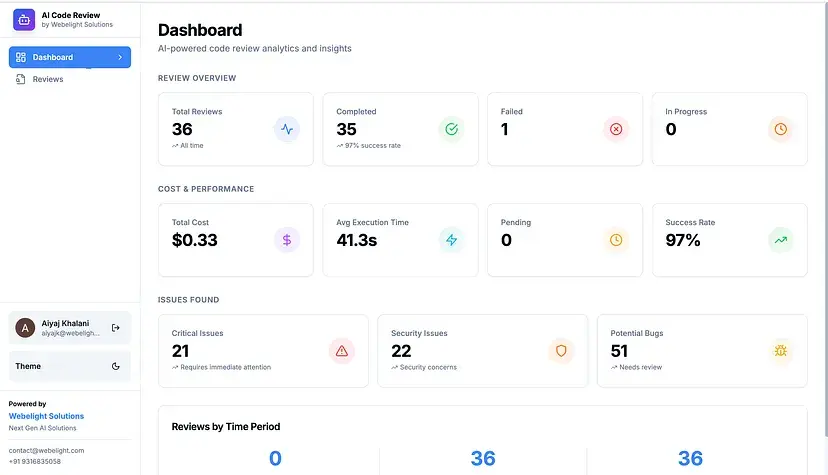This screenshot has height=475, width=828.
Task: Click the Potential Bugs bug icon
Action: [780, 351]
